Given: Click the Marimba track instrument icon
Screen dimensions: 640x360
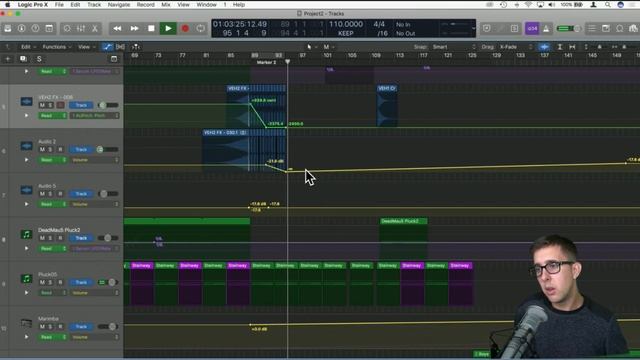Looking at the screenshot, I should coord(27,323).
